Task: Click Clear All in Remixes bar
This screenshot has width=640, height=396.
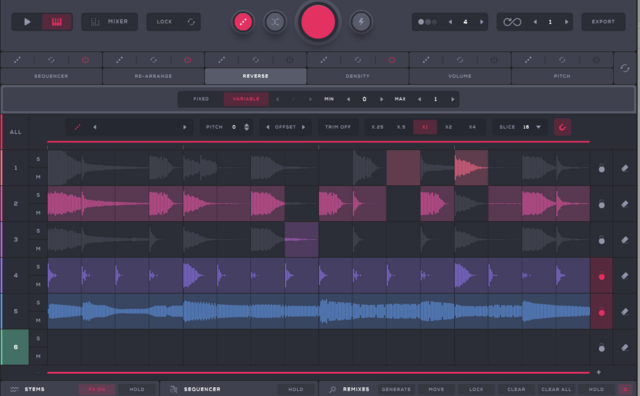Action: tap(556, 389)
